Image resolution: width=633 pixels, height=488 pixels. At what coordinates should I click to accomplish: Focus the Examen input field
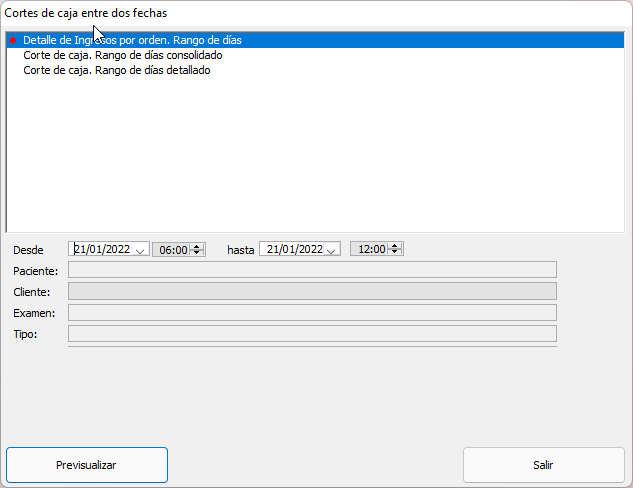pos(311,313)
